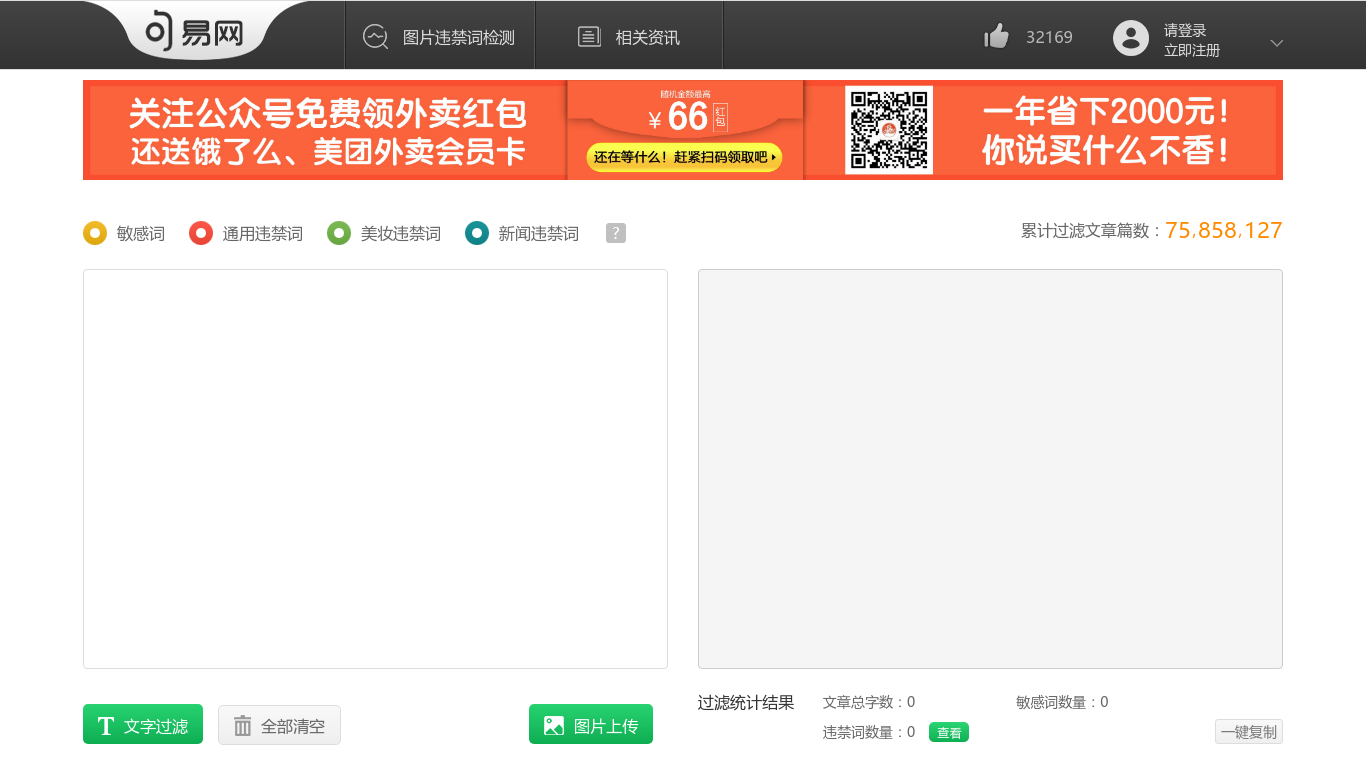Click the 查看 button beside 违禁词数量

pyautogui.click(x=949, y=733)
